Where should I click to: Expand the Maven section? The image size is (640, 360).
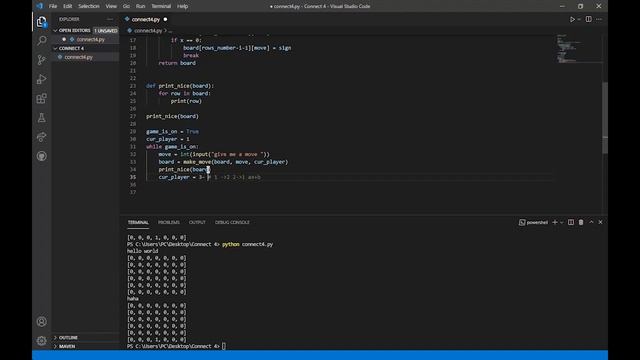click(56, 346)
